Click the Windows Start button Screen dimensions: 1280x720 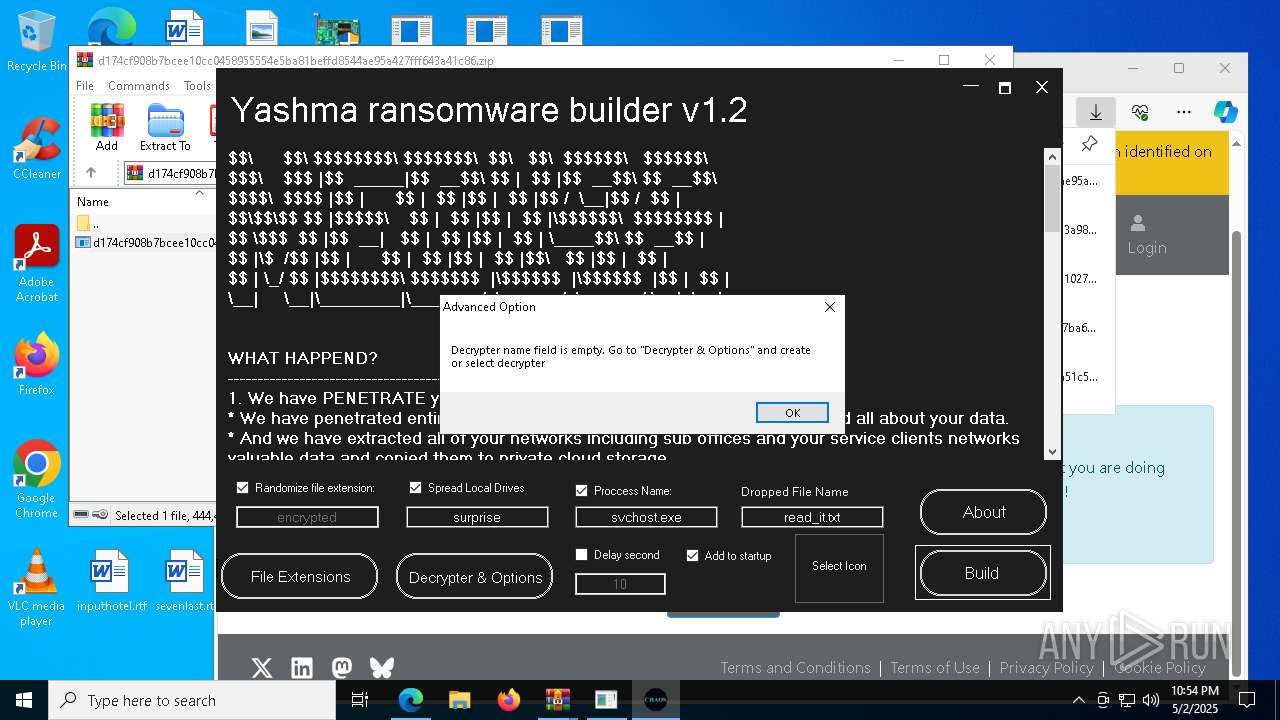(24, 700)
